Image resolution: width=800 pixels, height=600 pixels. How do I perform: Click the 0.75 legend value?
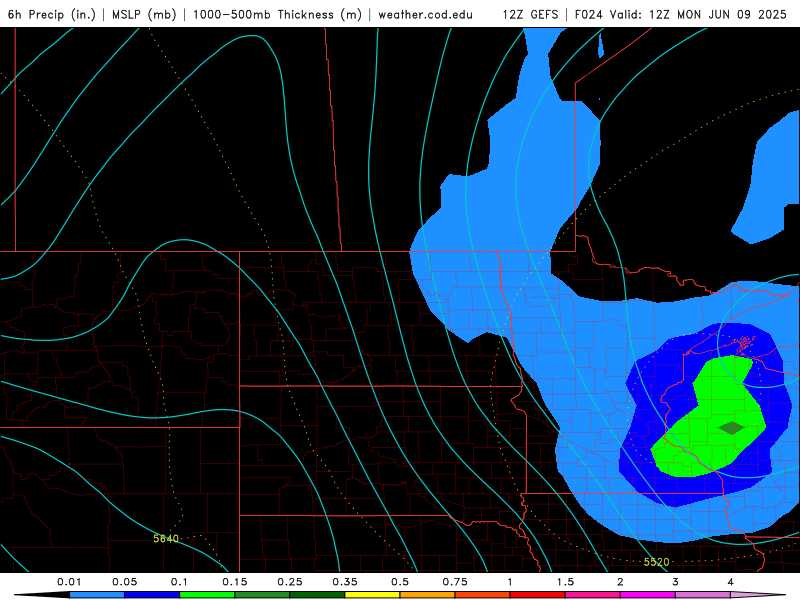(x=455, y=582)
